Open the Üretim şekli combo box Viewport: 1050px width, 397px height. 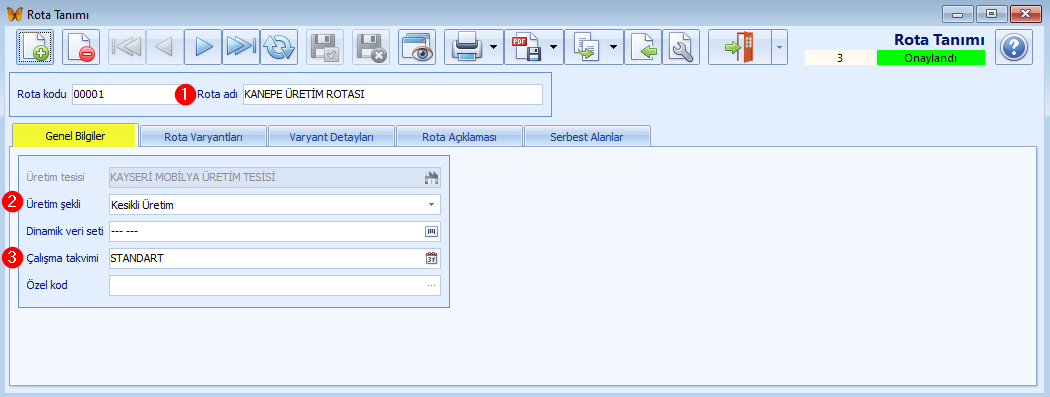pos(275,205)
